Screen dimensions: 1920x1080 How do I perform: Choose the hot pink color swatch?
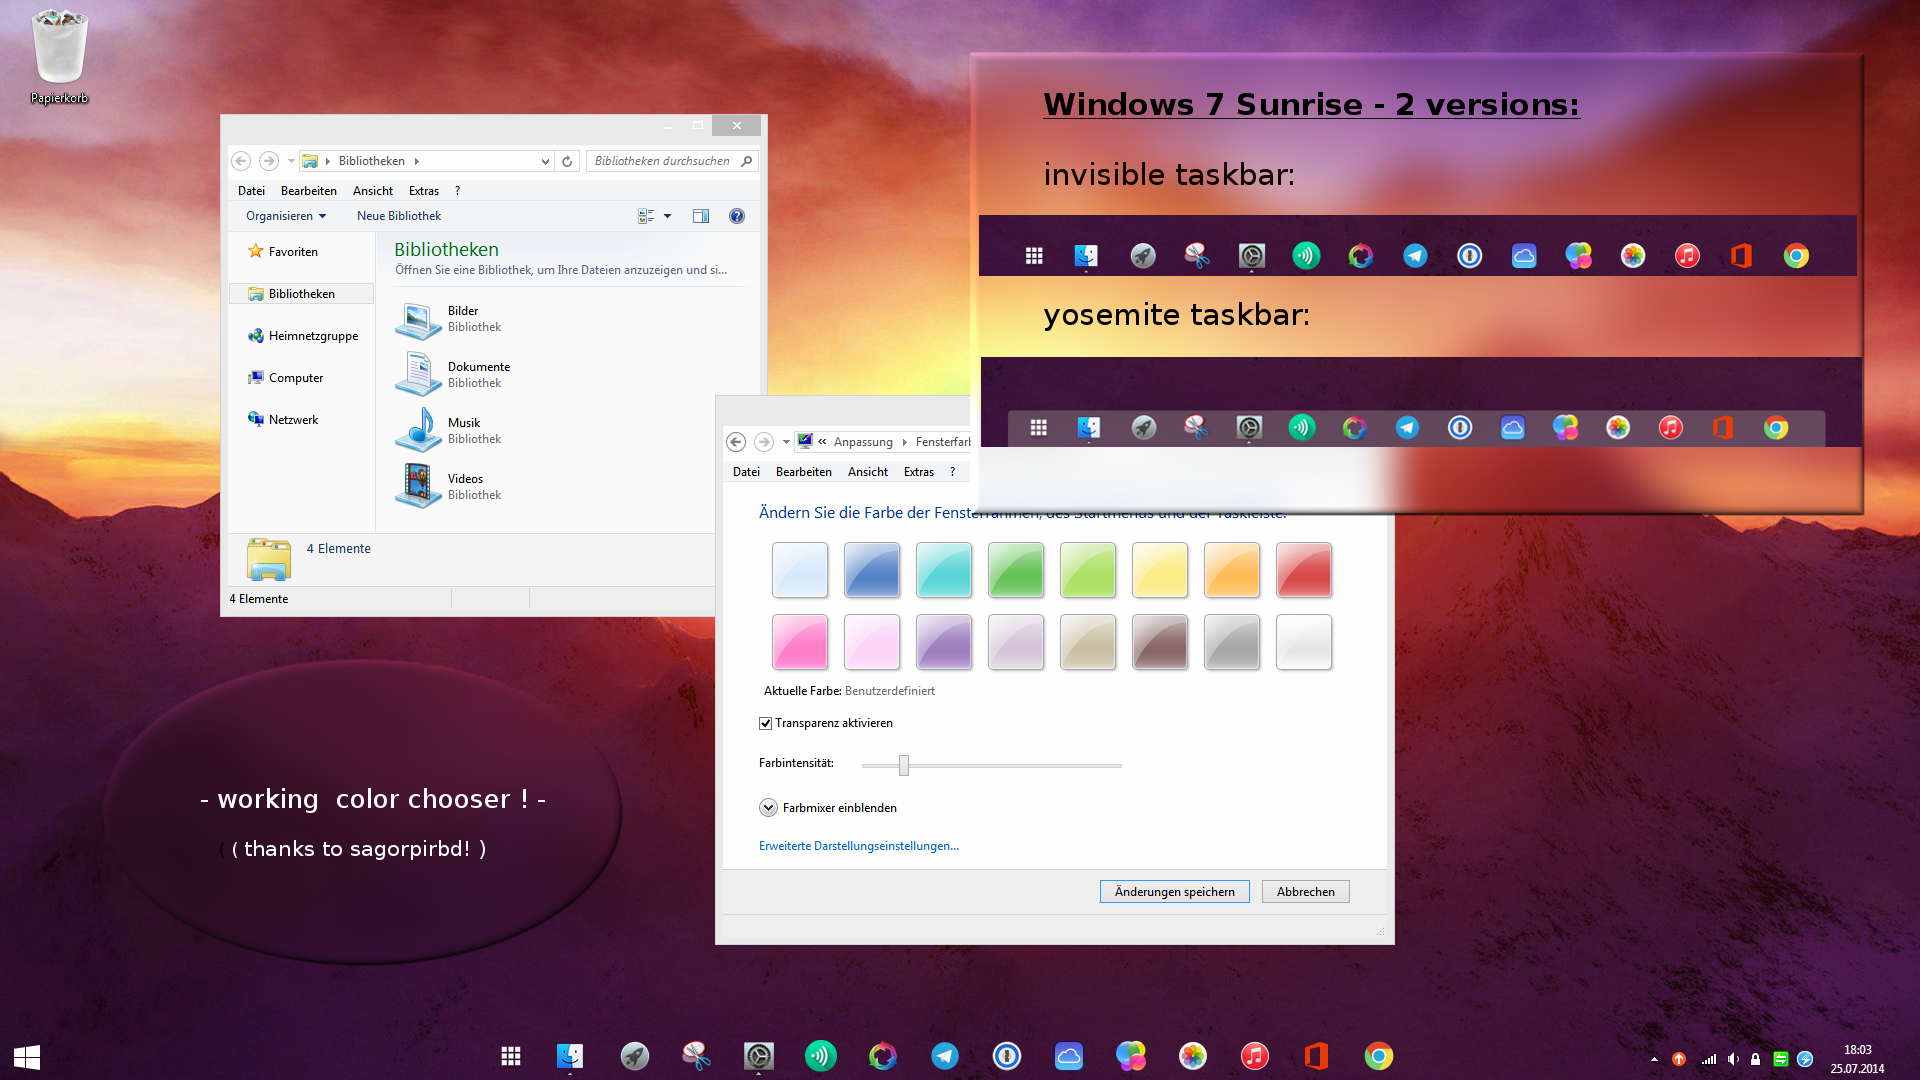(x=800, y=642)
